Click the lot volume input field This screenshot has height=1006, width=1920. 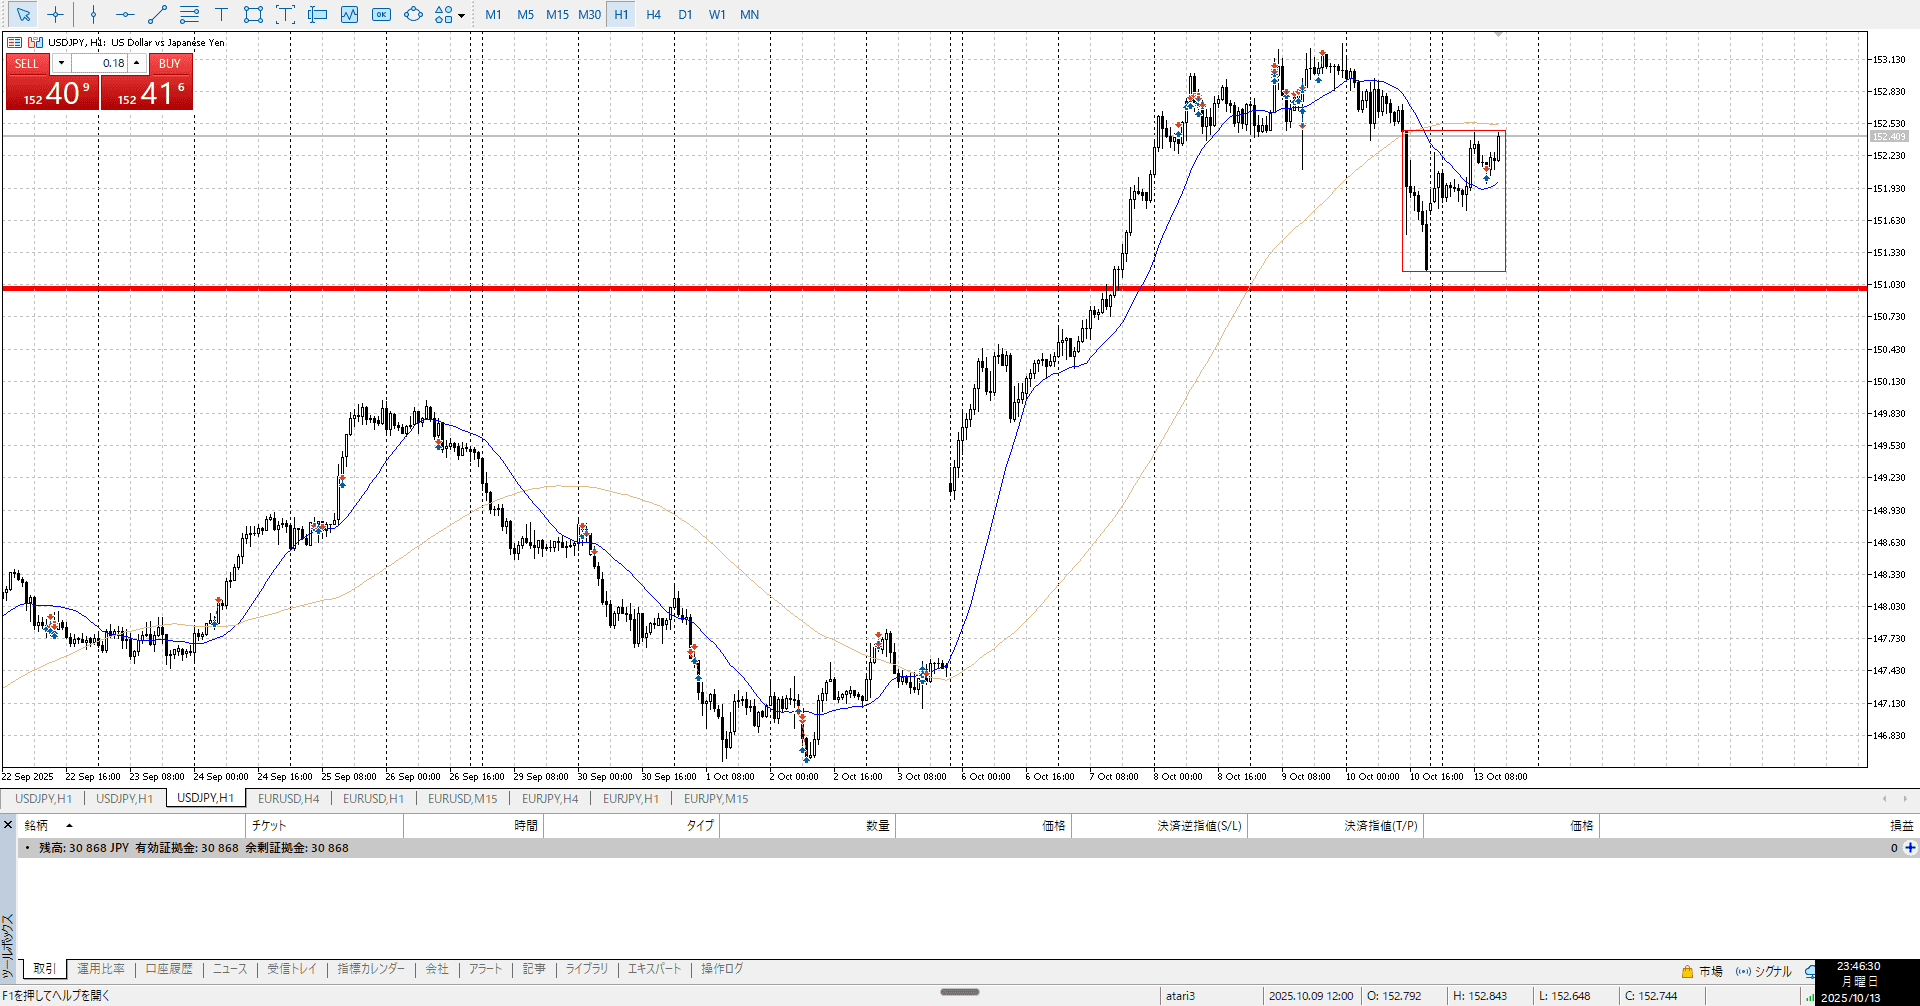point(100,63)
